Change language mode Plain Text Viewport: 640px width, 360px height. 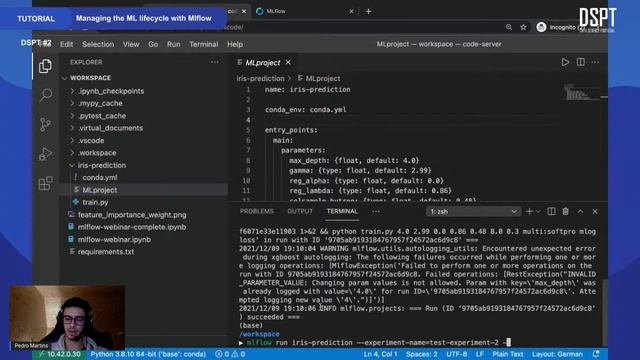[x=507, y=354]
